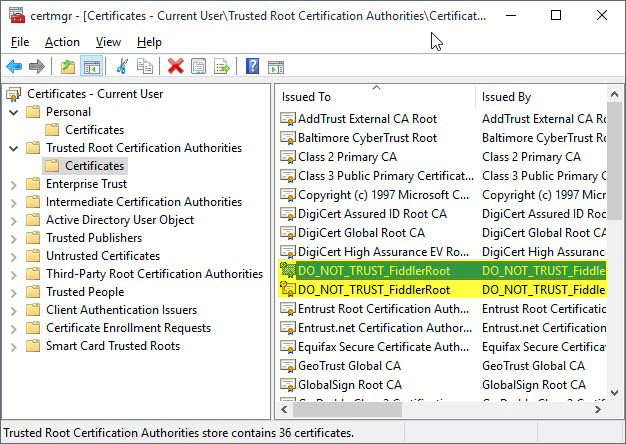Click Entrust.net Certification certificate icon
Screen dimensions: 626x444
click(x=287, y=328)
